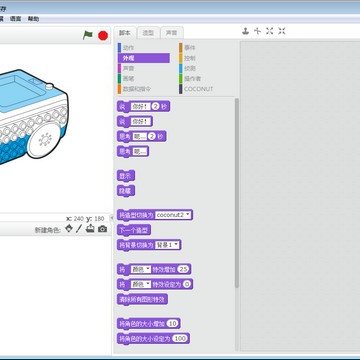
Task: Upload sprite from file icon
Action: pos(90,229)
